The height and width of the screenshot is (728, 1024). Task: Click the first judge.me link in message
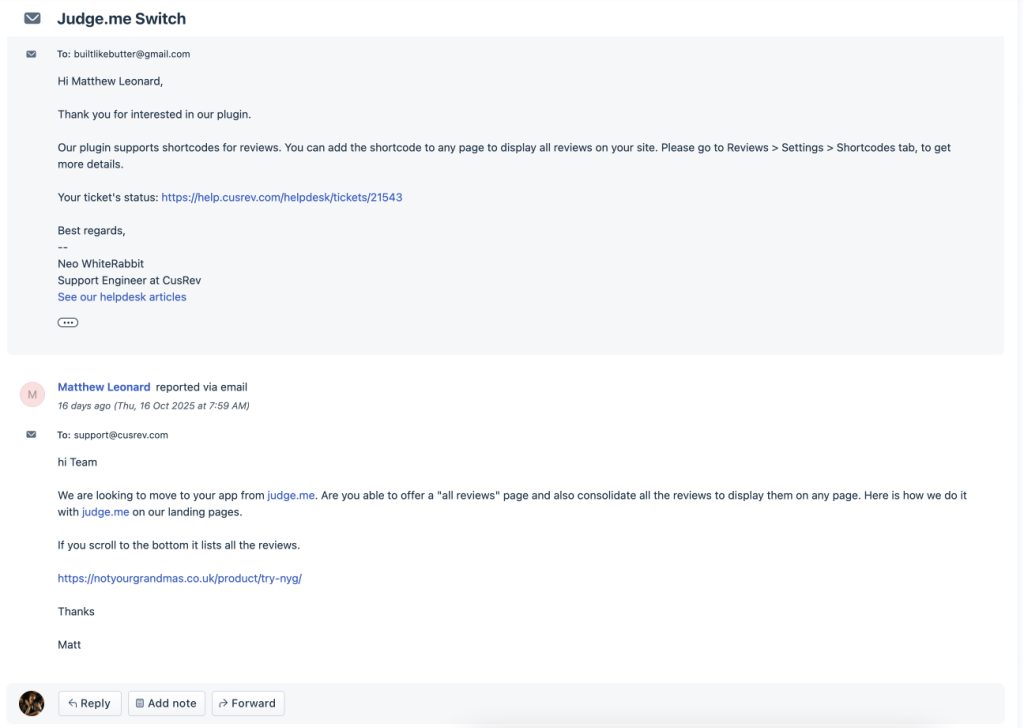(291, 495)
